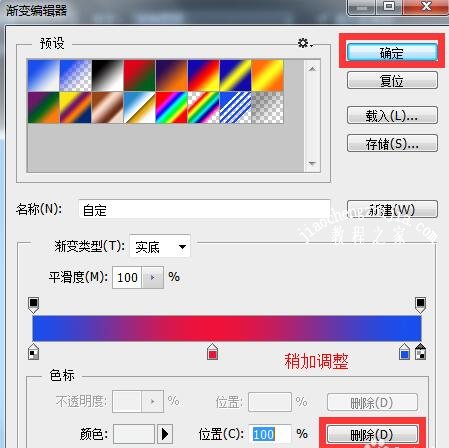Open the presets gear menu
This screenshot has height=448, width=449.
[305, 43]
